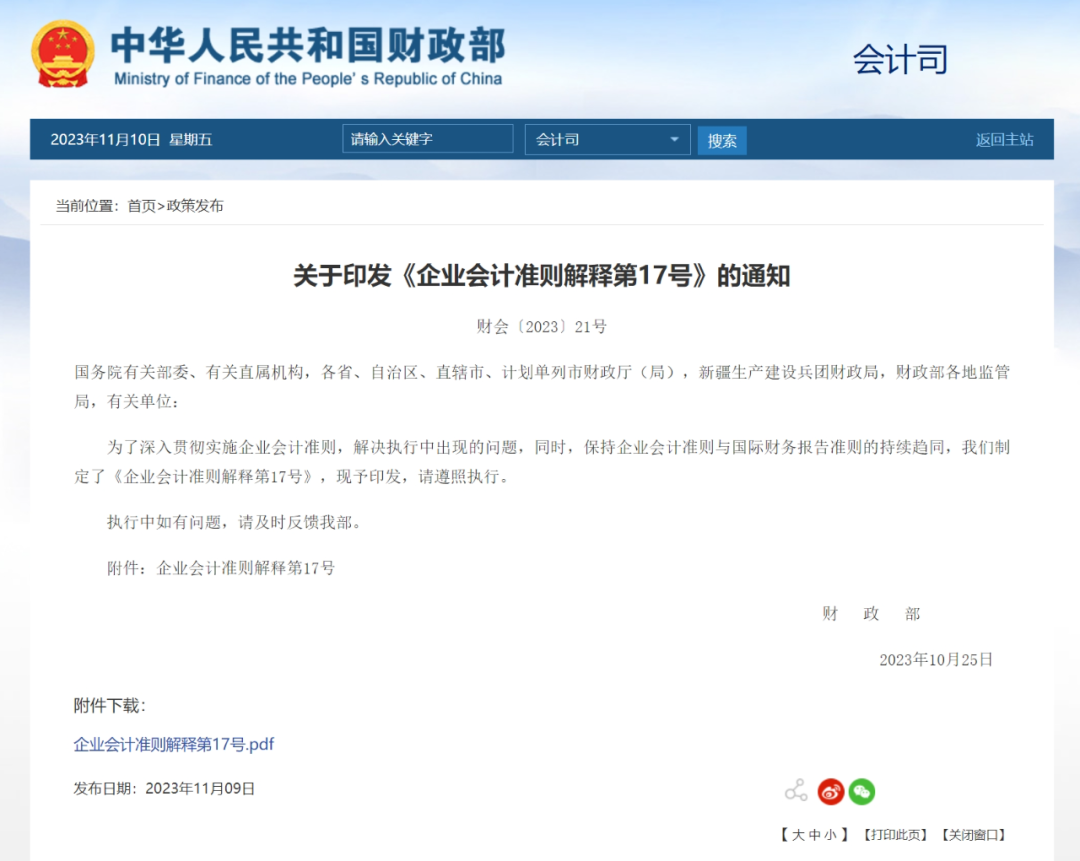Set font size to 小

[x=831, y=835]
